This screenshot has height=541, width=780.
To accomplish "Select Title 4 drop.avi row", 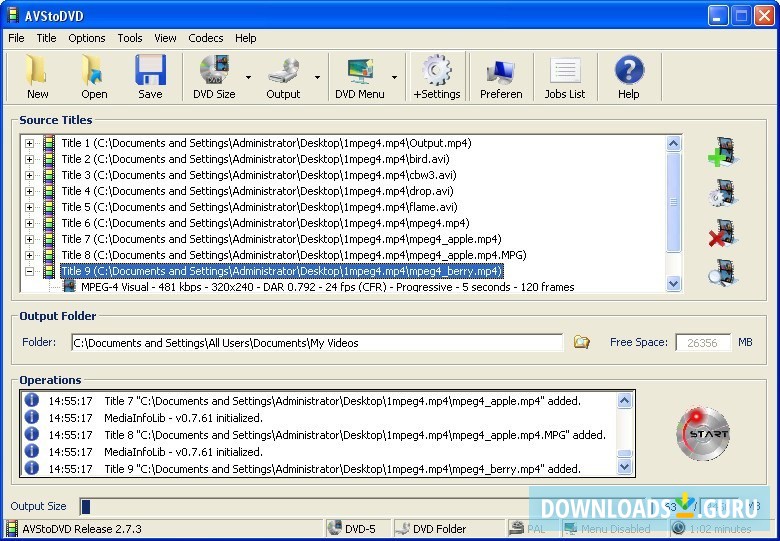I will point(258,191).
